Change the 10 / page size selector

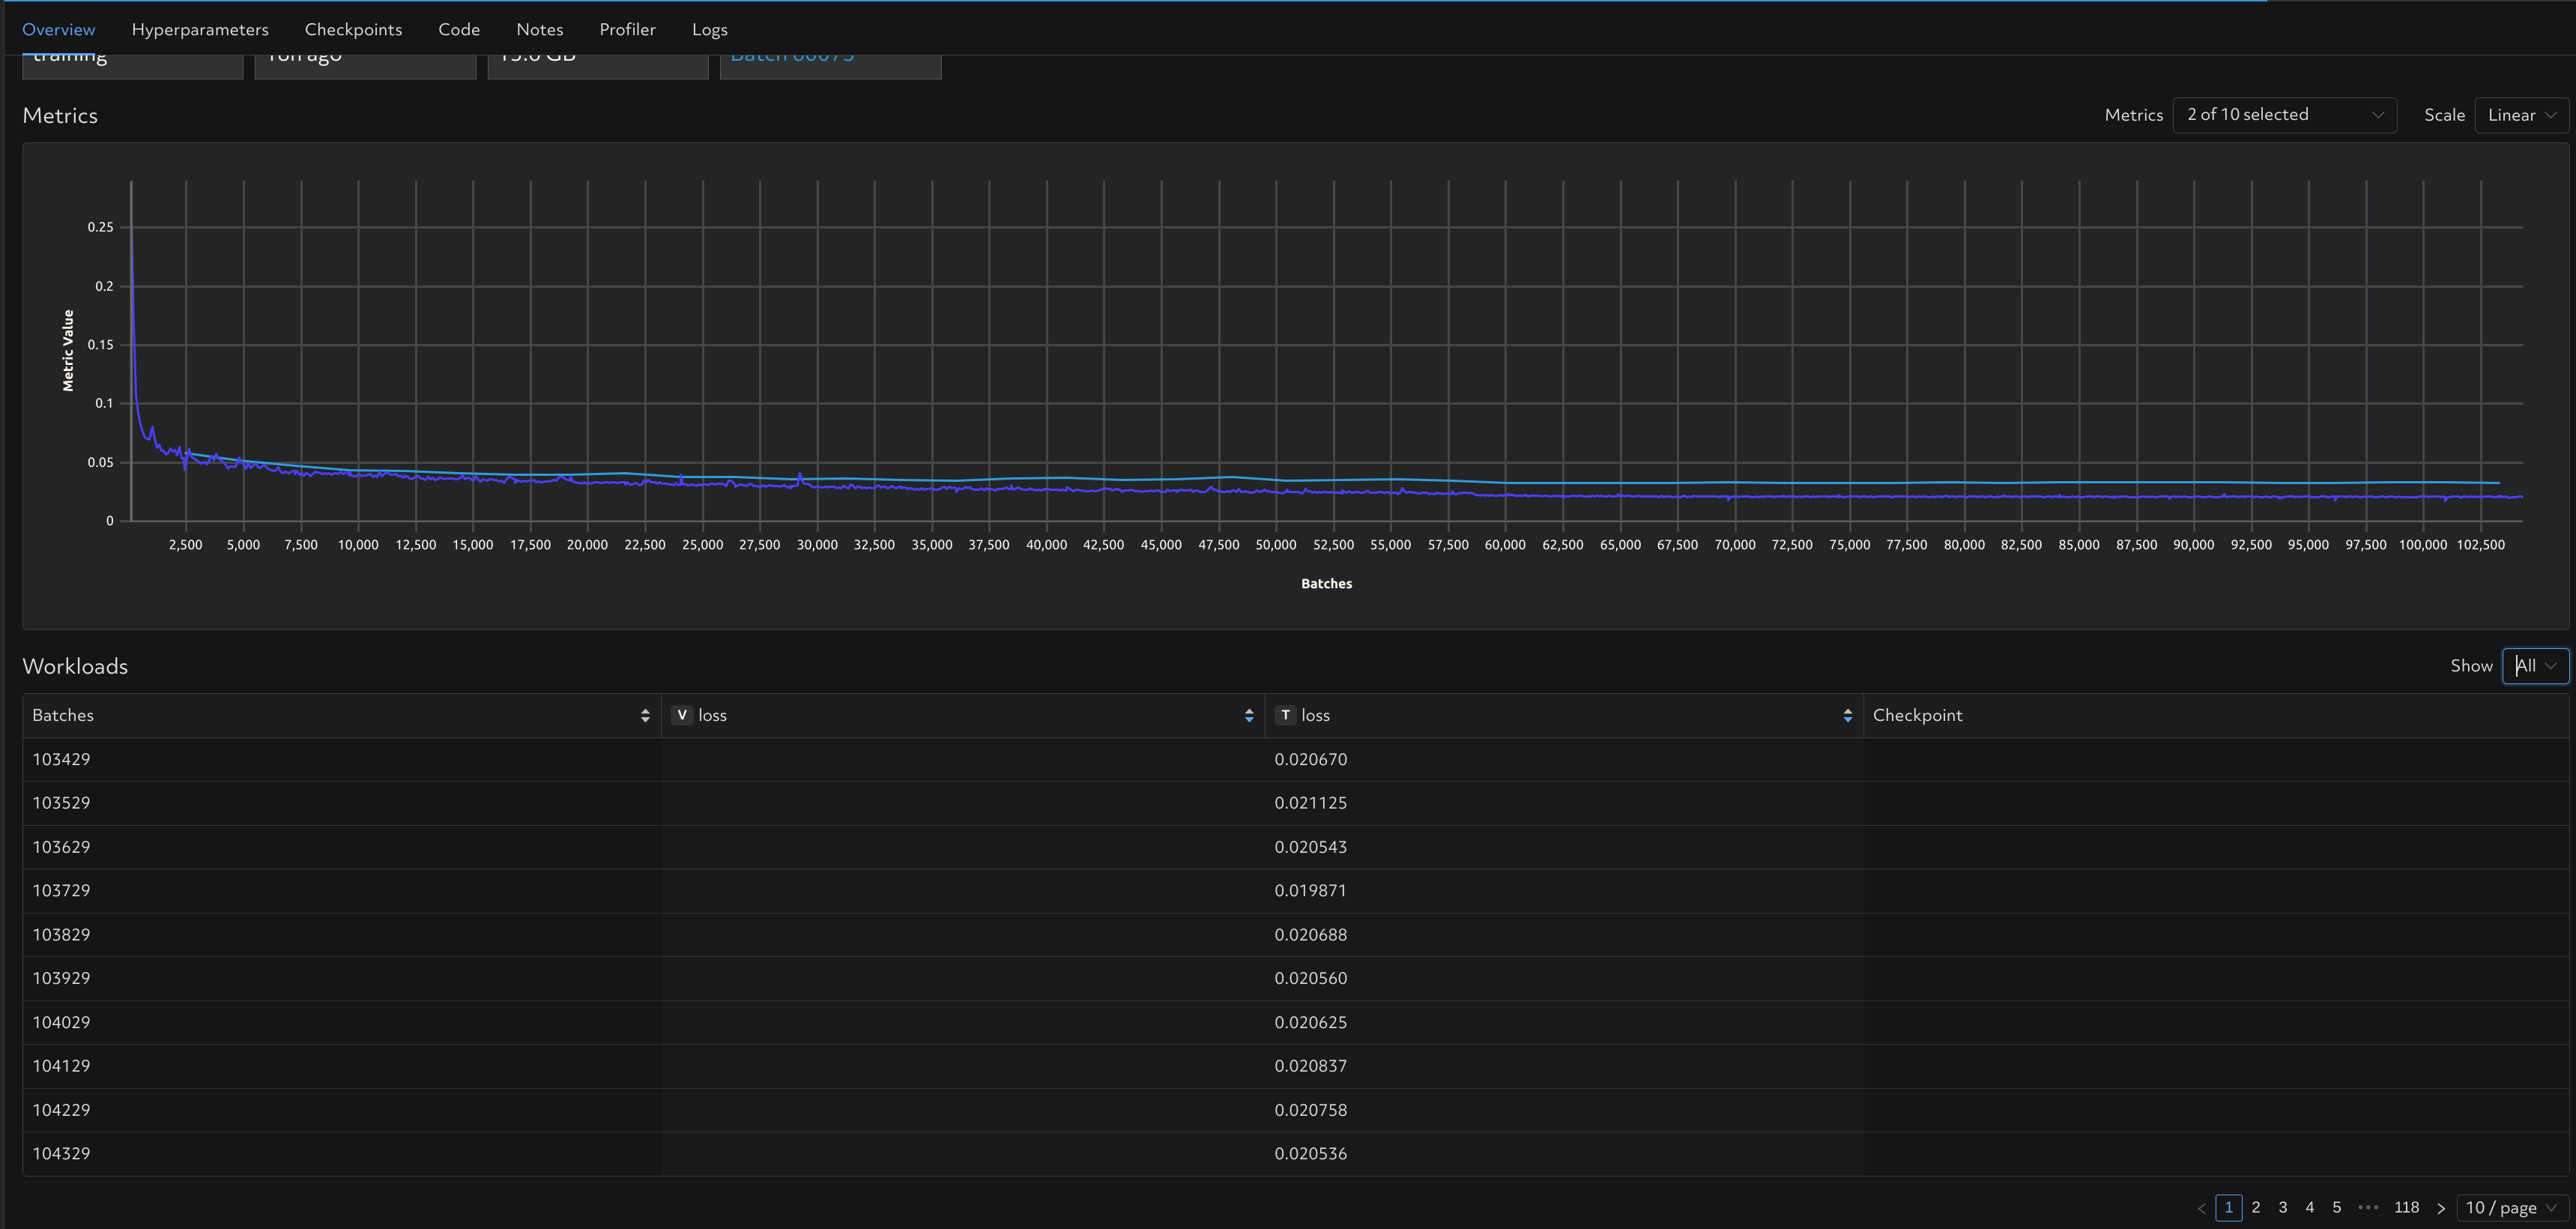tap(2509, 1208)
